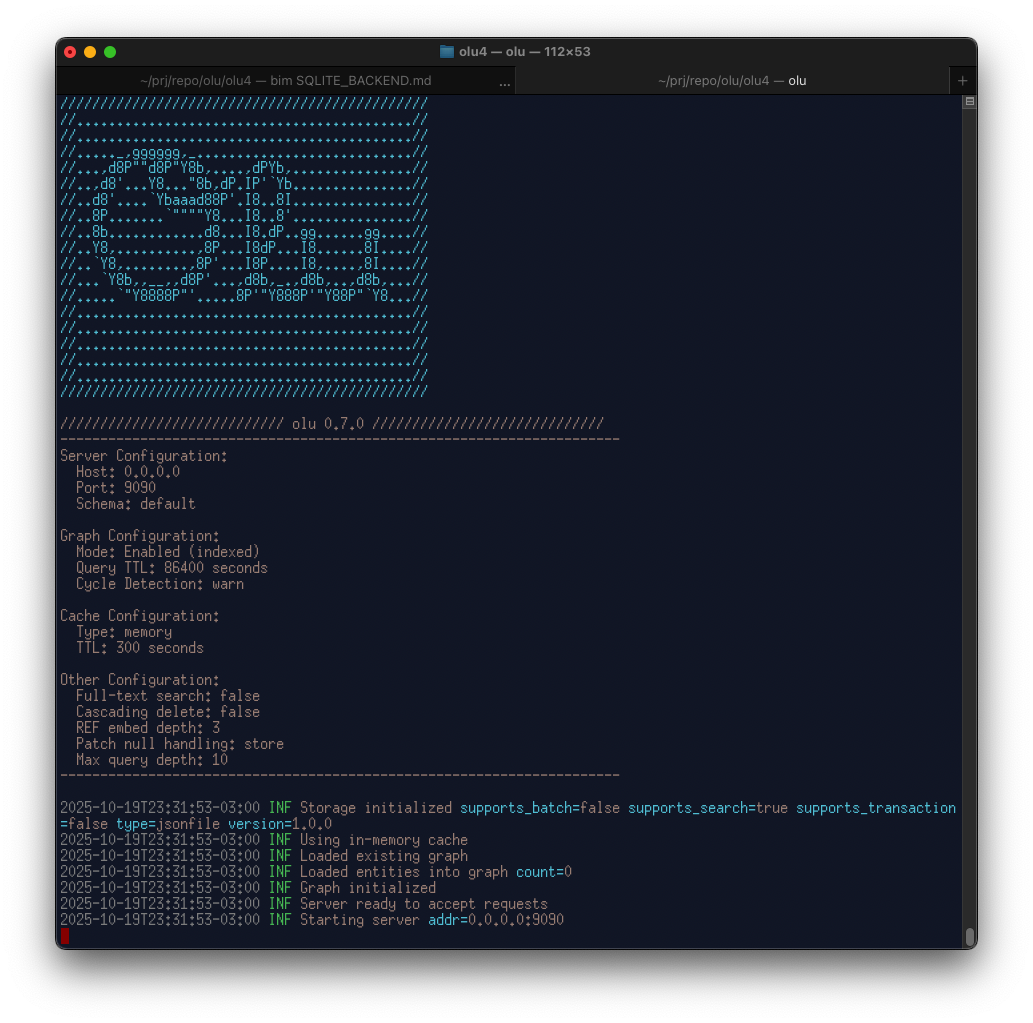Click the 'Cascading delete: false' line
Image resolution: width=1033 pixels, height=1023 pixels.
(168, 711)
